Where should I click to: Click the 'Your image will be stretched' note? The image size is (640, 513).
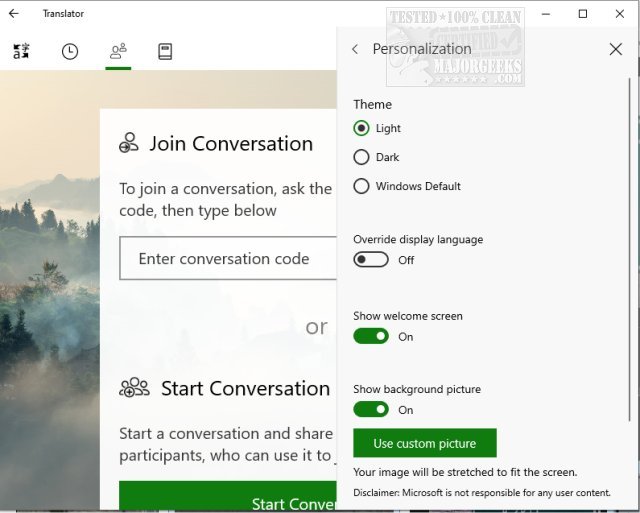point(465,472)
